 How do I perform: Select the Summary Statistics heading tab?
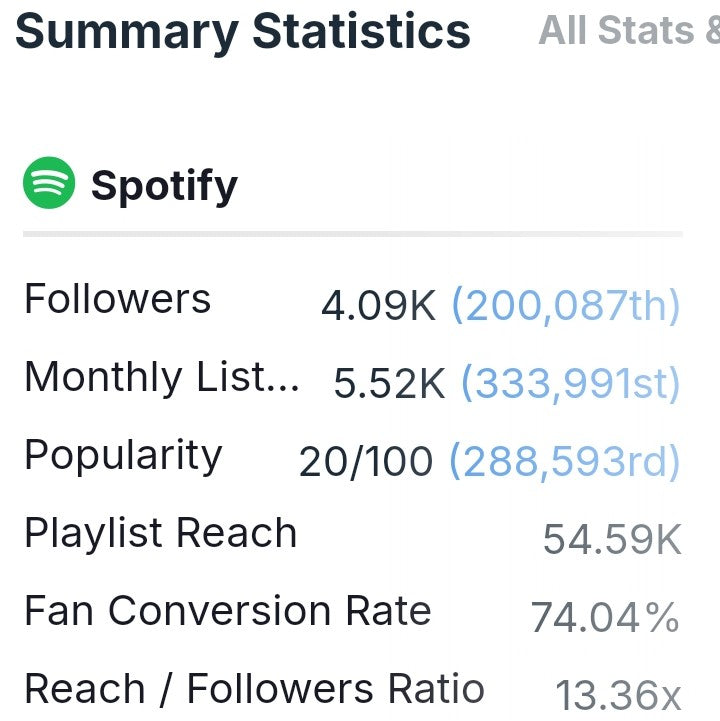coord(243,32)
